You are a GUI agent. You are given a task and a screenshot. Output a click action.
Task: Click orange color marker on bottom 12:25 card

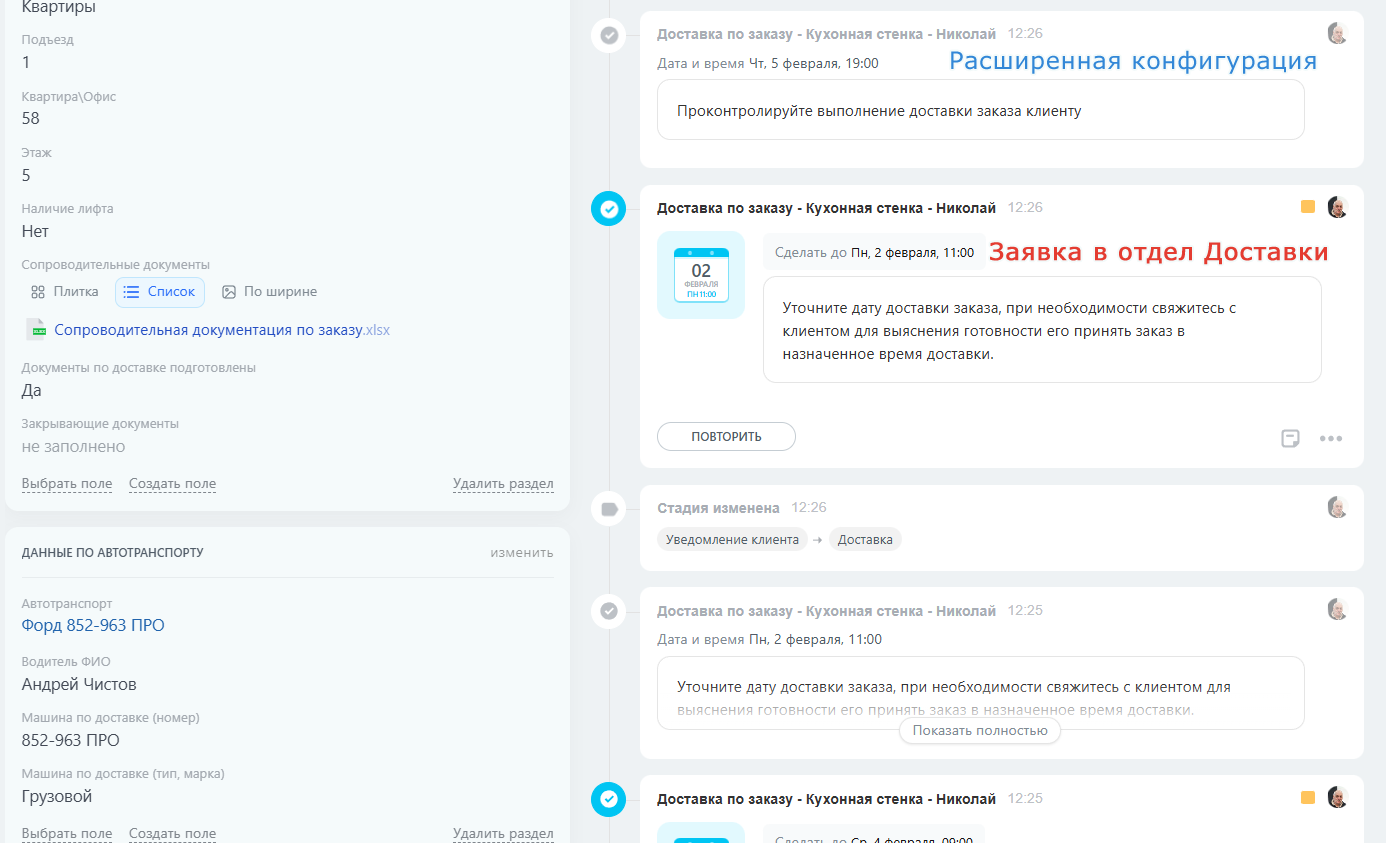[1307, 797]
